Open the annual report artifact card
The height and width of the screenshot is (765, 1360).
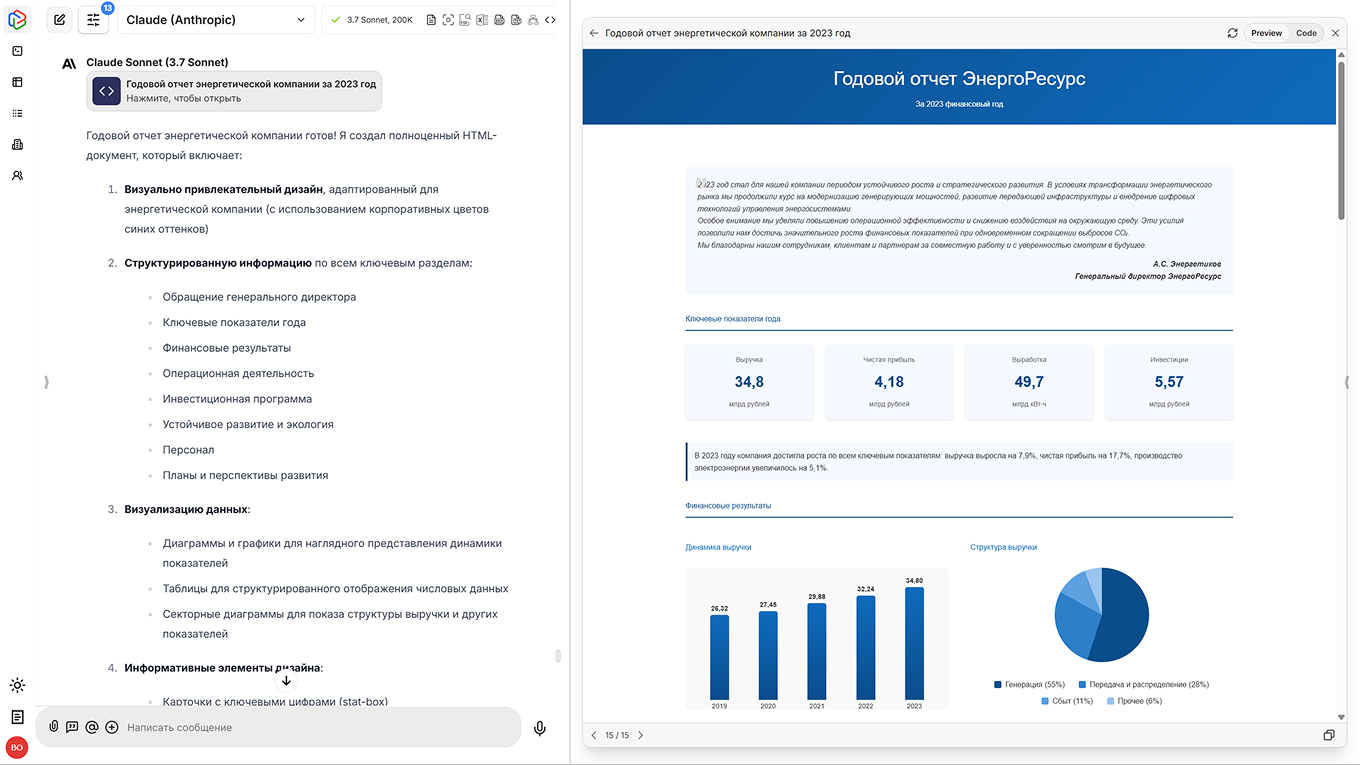(234, 91)
